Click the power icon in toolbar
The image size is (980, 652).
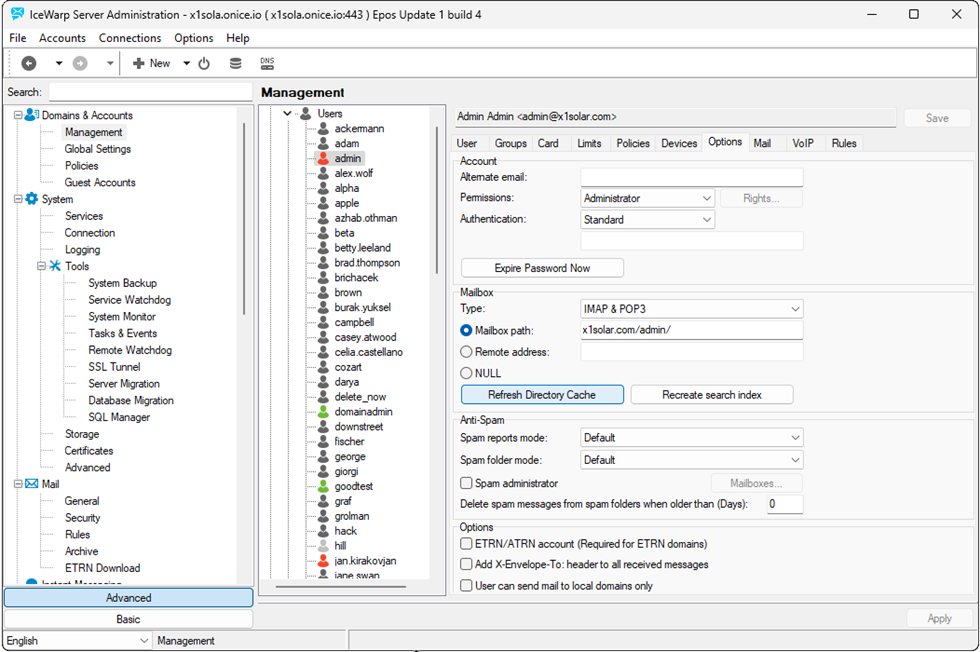pos(204,63)
